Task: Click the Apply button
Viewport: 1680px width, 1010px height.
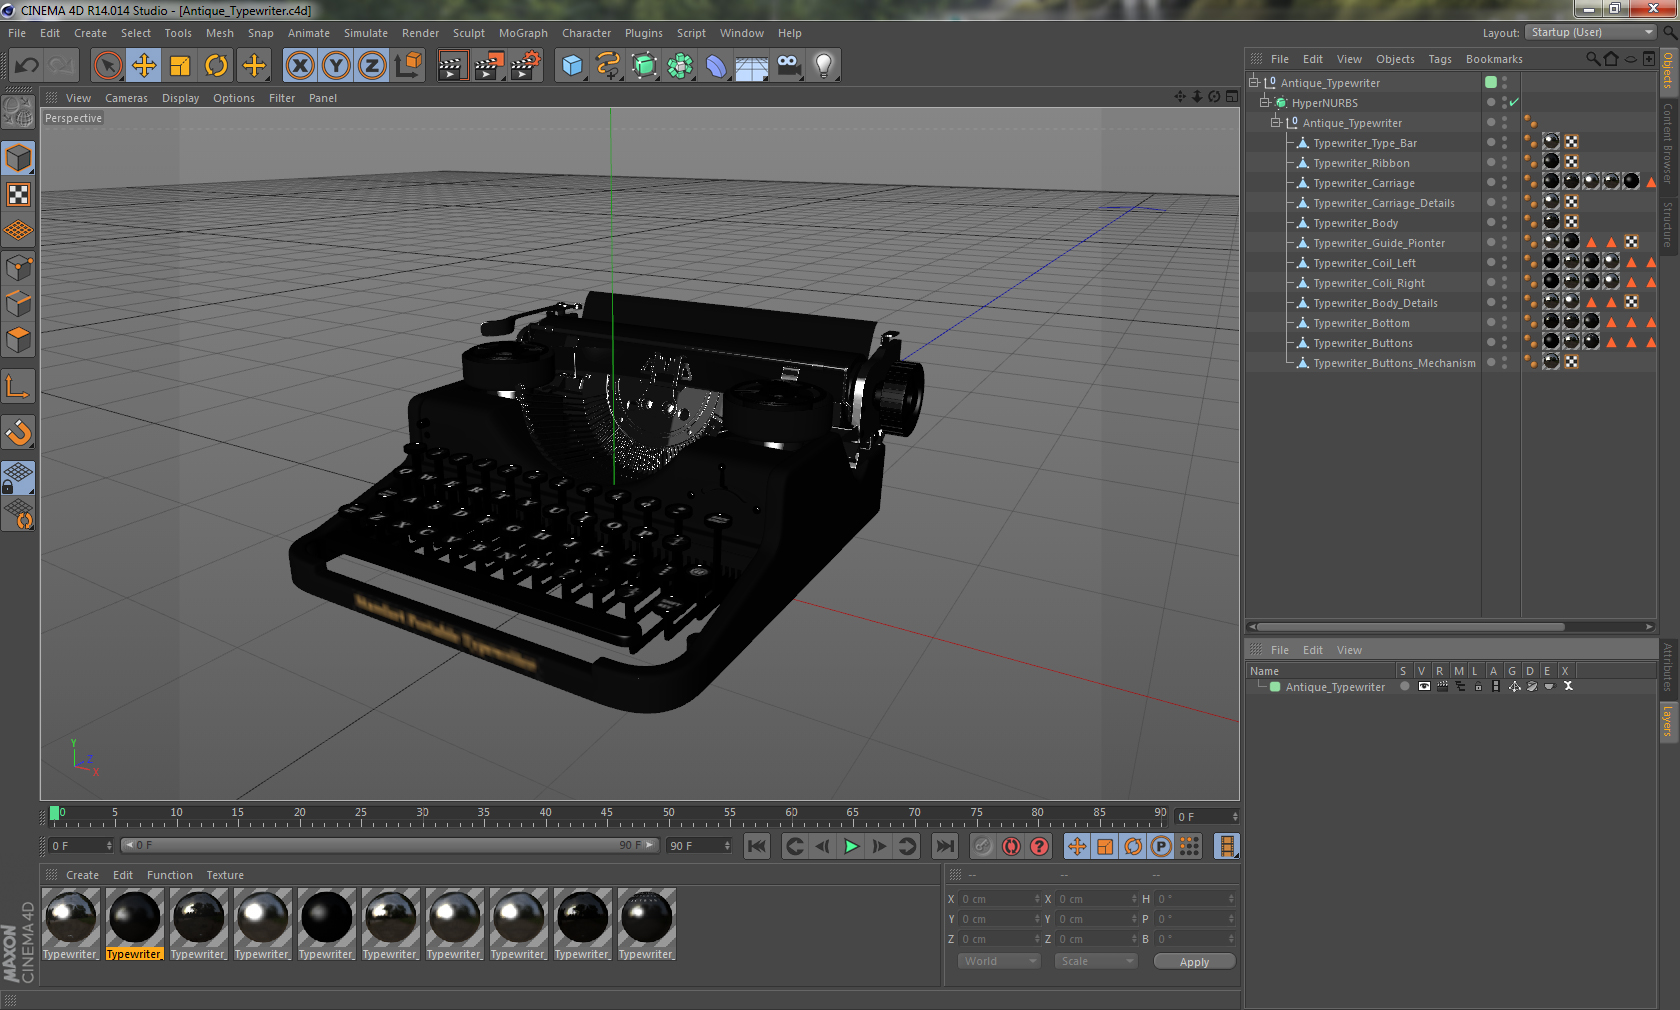Action: tap(1194, 961)
